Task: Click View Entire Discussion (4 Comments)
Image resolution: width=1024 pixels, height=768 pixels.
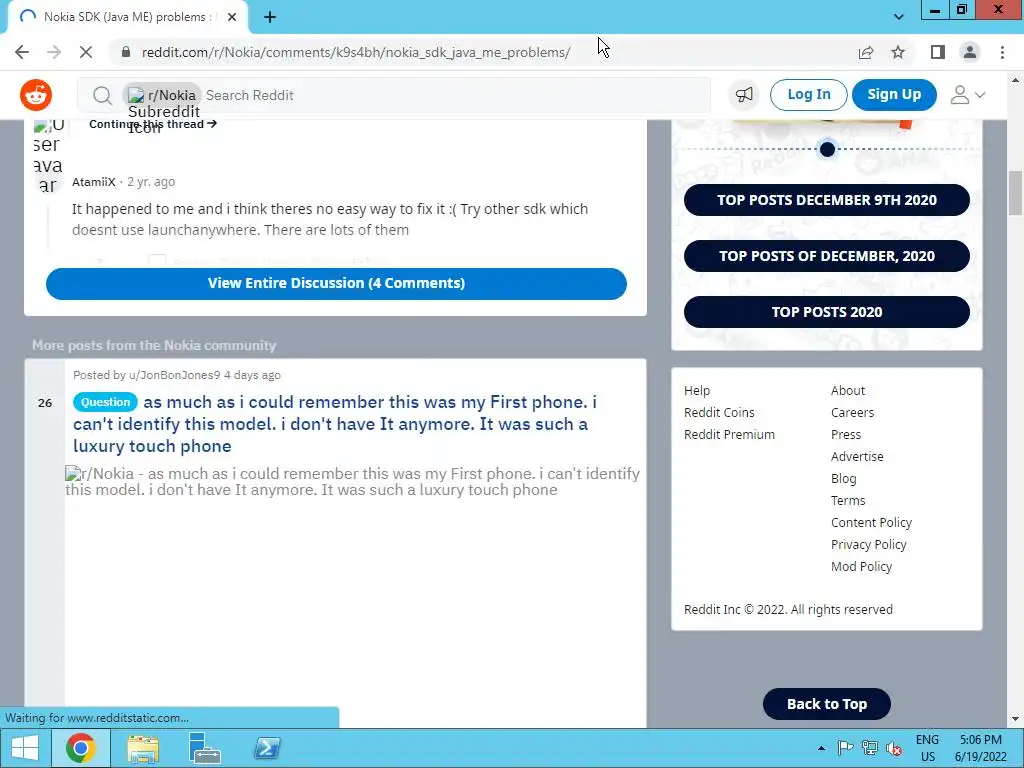Action: [x=336, y=283]
